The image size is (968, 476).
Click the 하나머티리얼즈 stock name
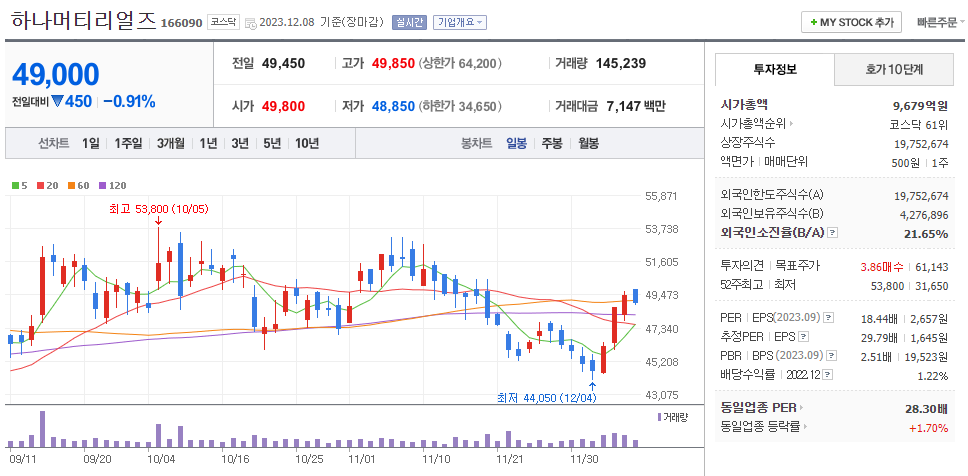coord(83,20)
